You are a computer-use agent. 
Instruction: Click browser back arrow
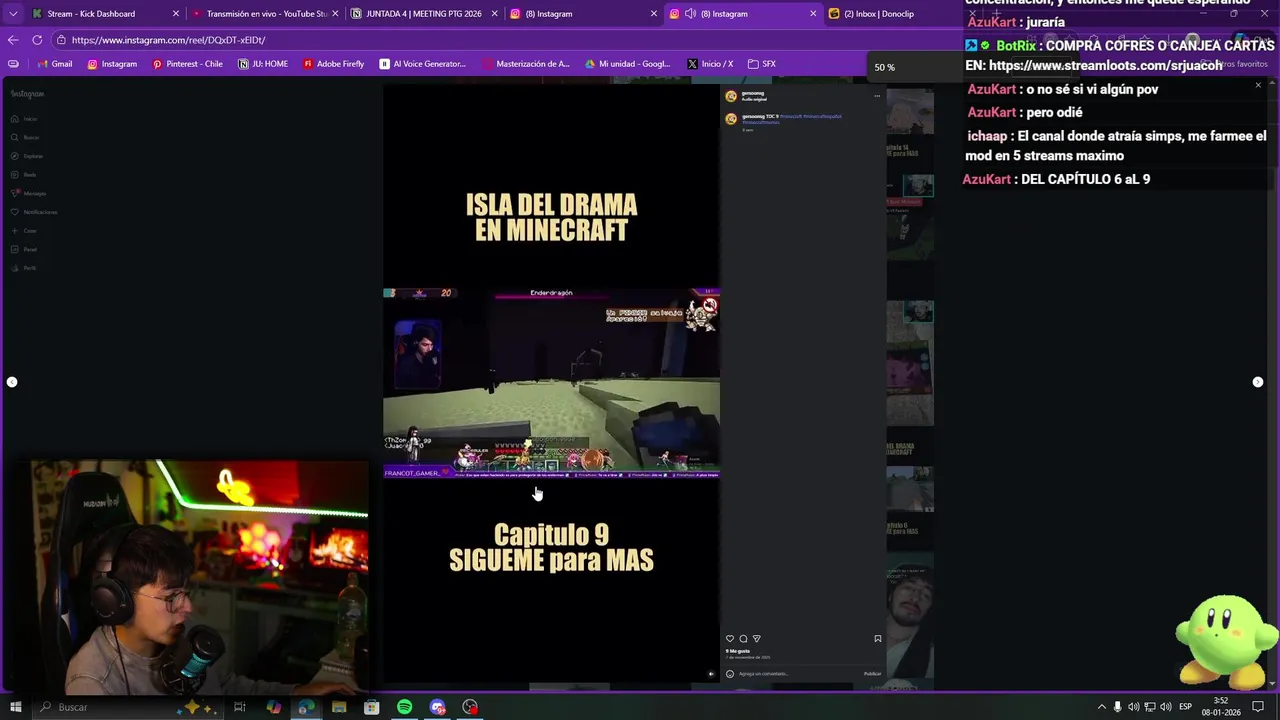tap(13, 40)
